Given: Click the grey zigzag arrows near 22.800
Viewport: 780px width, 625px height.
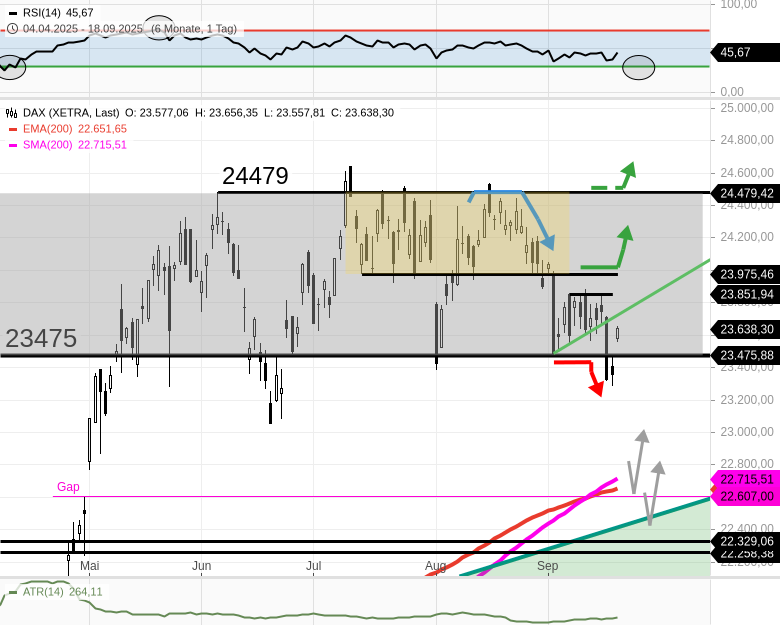Looking at the screenshot, I should (645, 476).
